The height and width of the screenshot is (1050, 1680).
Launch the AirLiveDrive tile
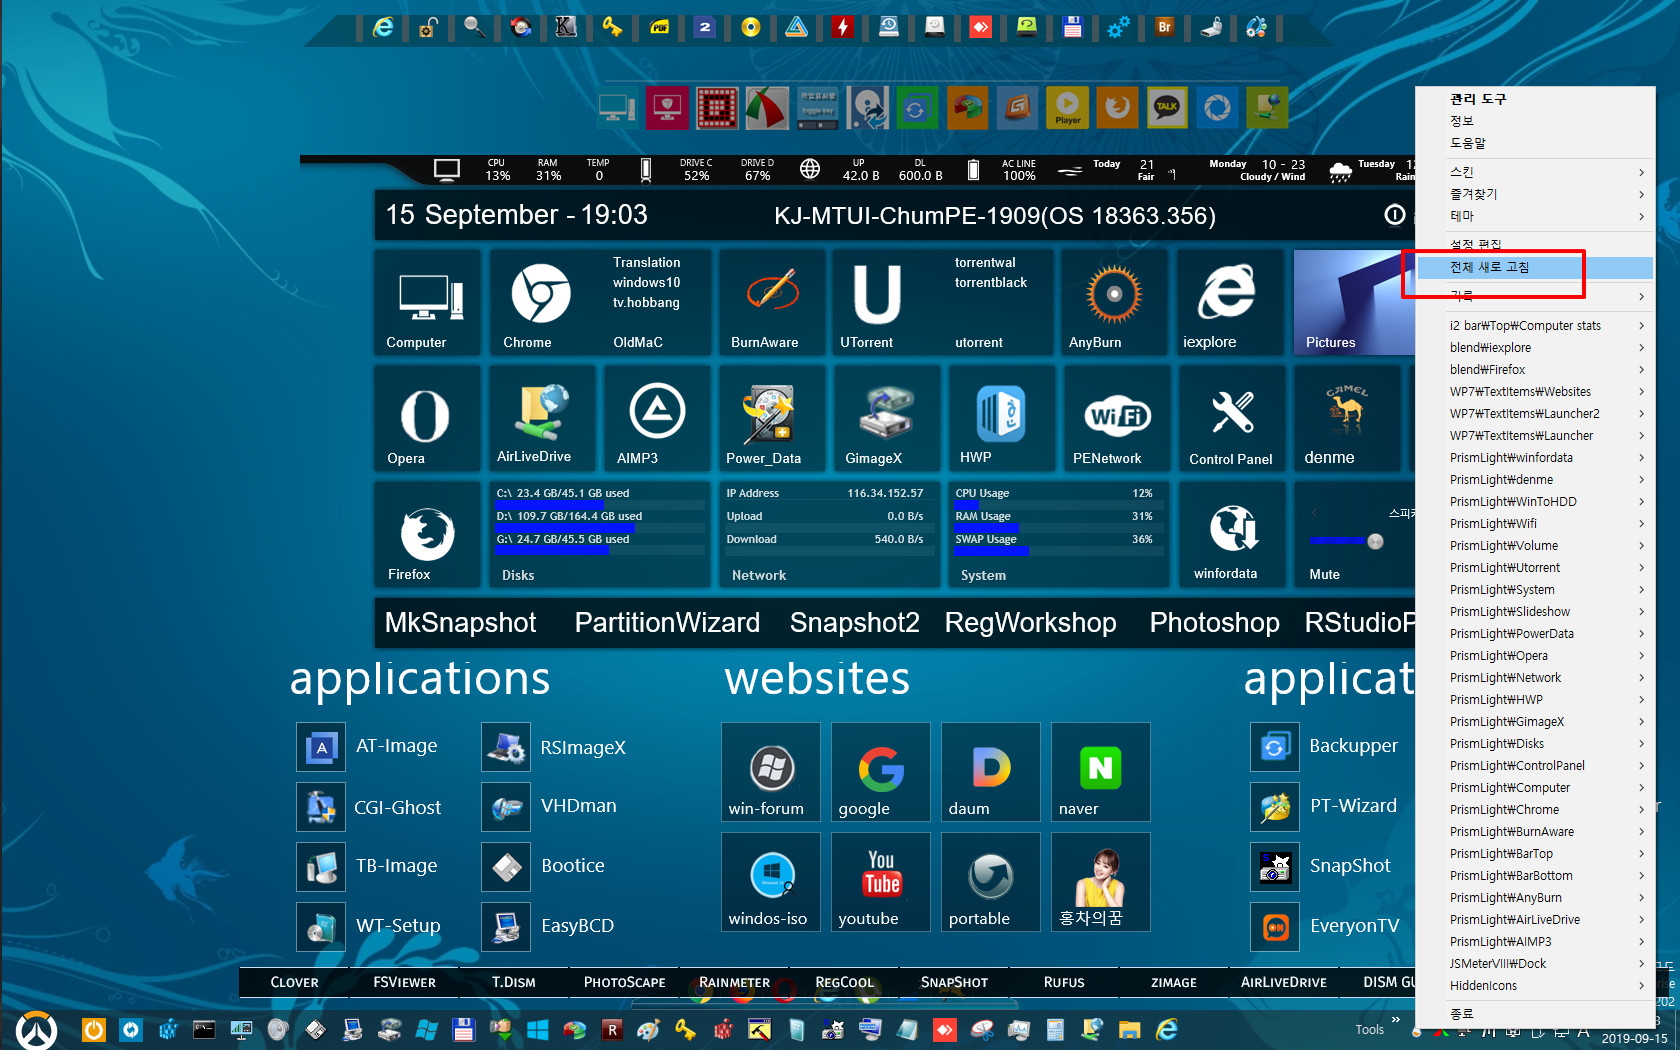pos(542,418)
